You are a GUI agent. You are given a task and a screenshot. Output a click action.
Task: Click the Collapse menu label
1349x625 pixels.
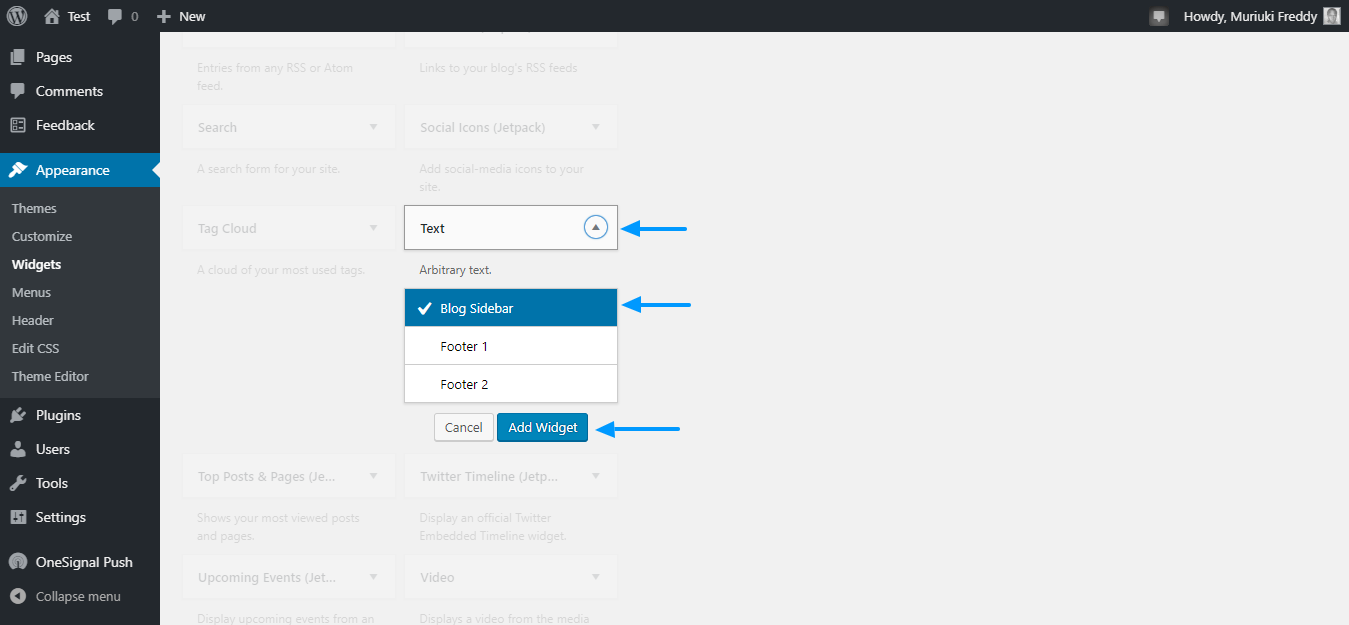coord(78,596)
